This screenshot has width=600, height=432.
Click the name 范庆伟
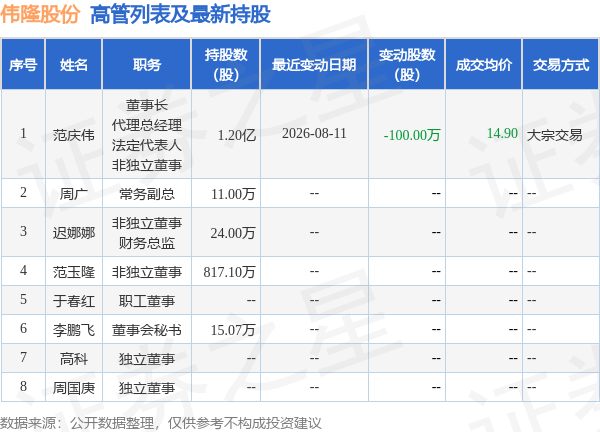(x=74, y=135)
